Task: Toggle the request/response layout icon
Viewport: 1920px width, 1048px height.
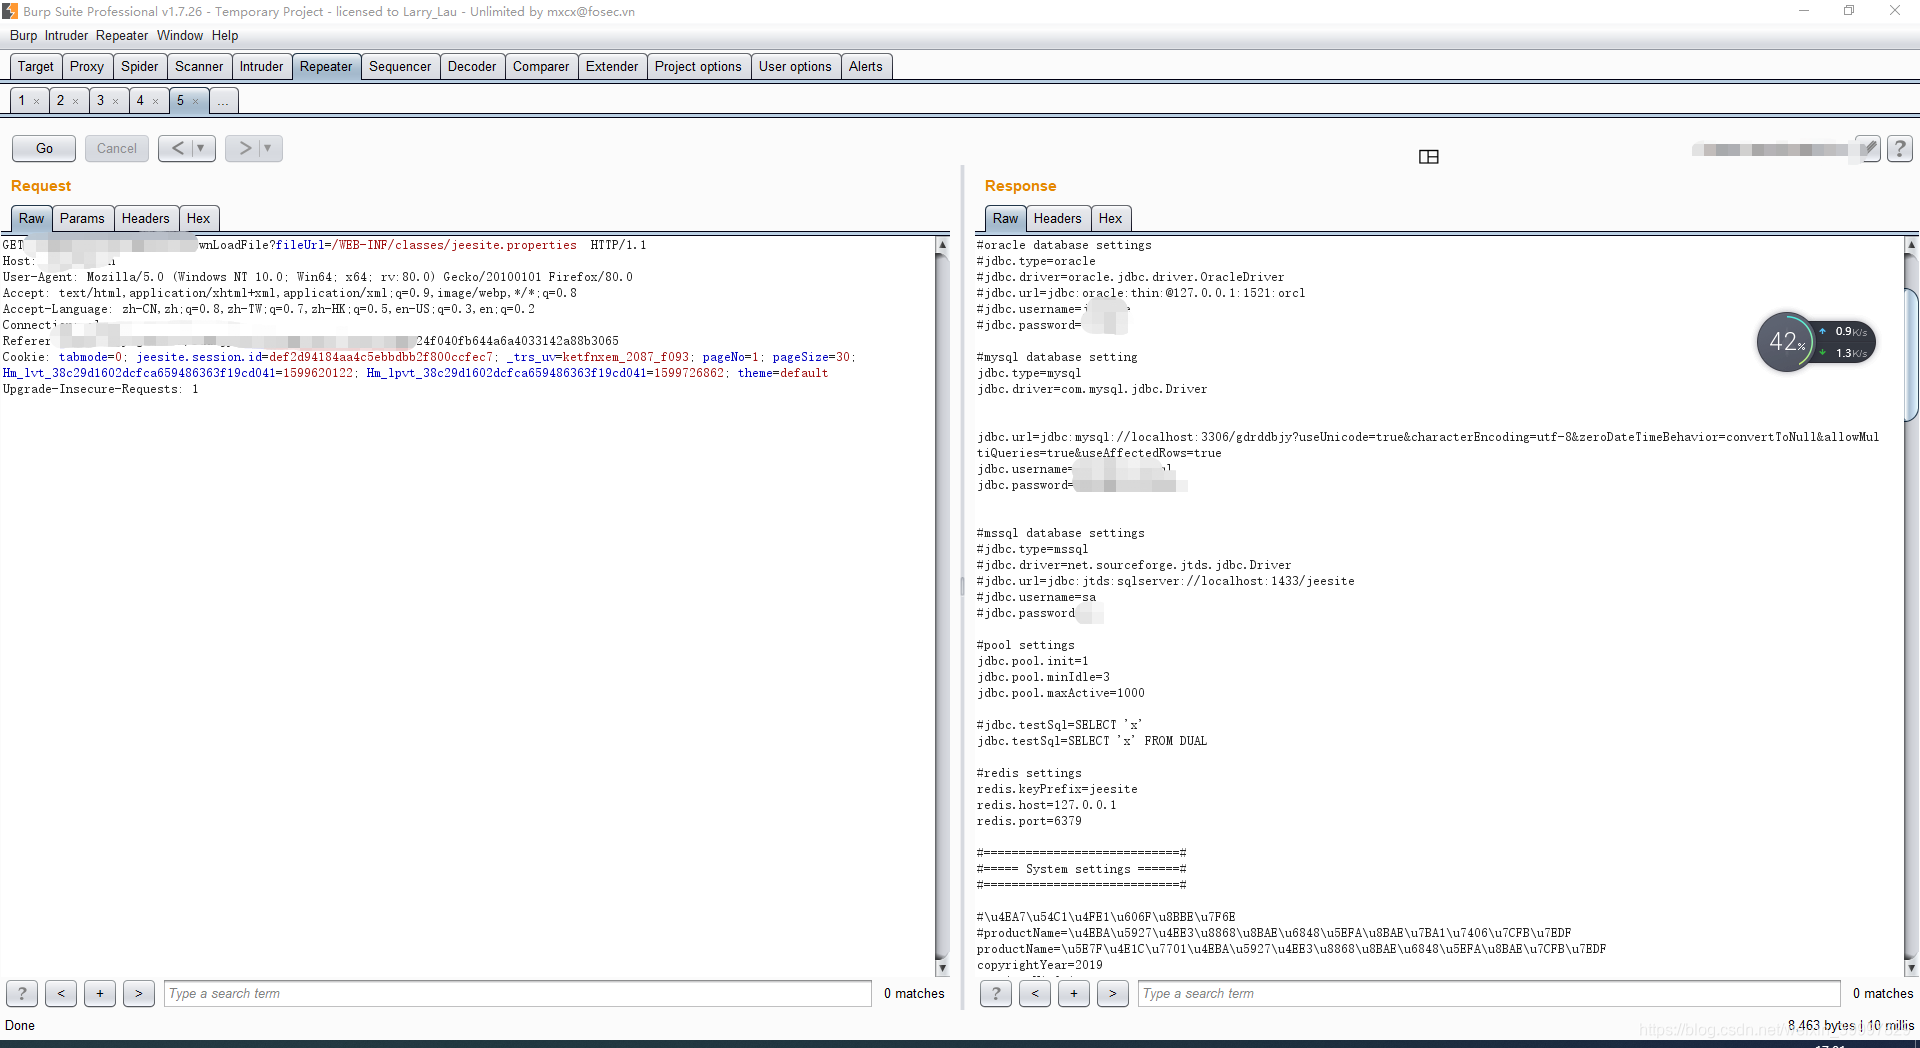Action: click(1429, 156)
